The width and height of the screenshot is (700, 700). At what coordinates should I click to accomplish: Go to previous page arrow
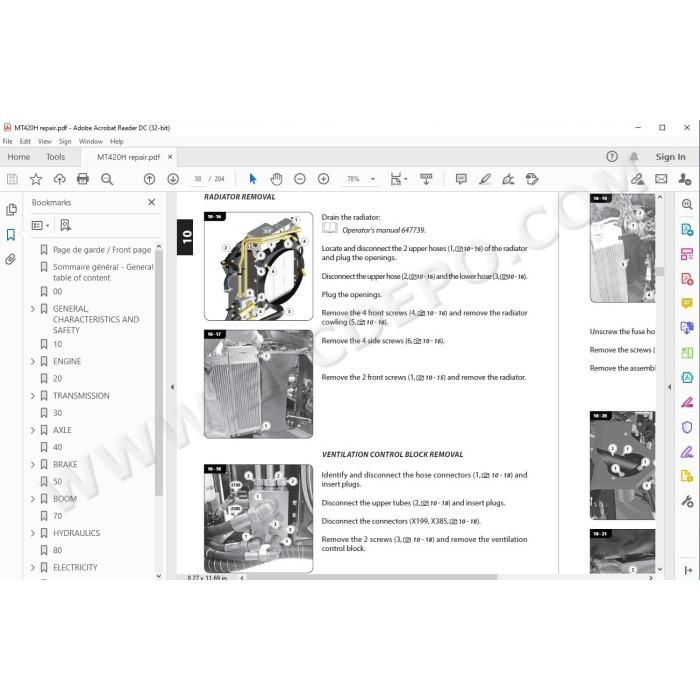150,179
